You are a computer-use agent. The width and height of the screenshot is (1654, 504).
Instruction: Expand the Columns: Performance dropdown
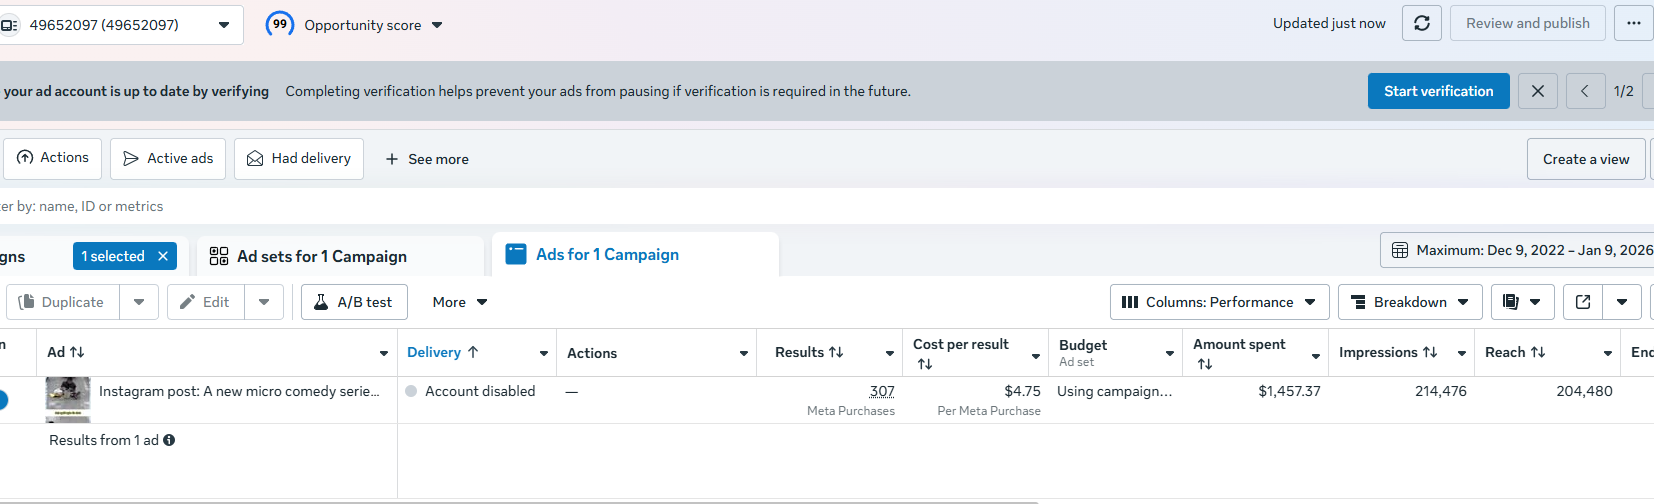pyautogui.click(x=1219, y=302)
